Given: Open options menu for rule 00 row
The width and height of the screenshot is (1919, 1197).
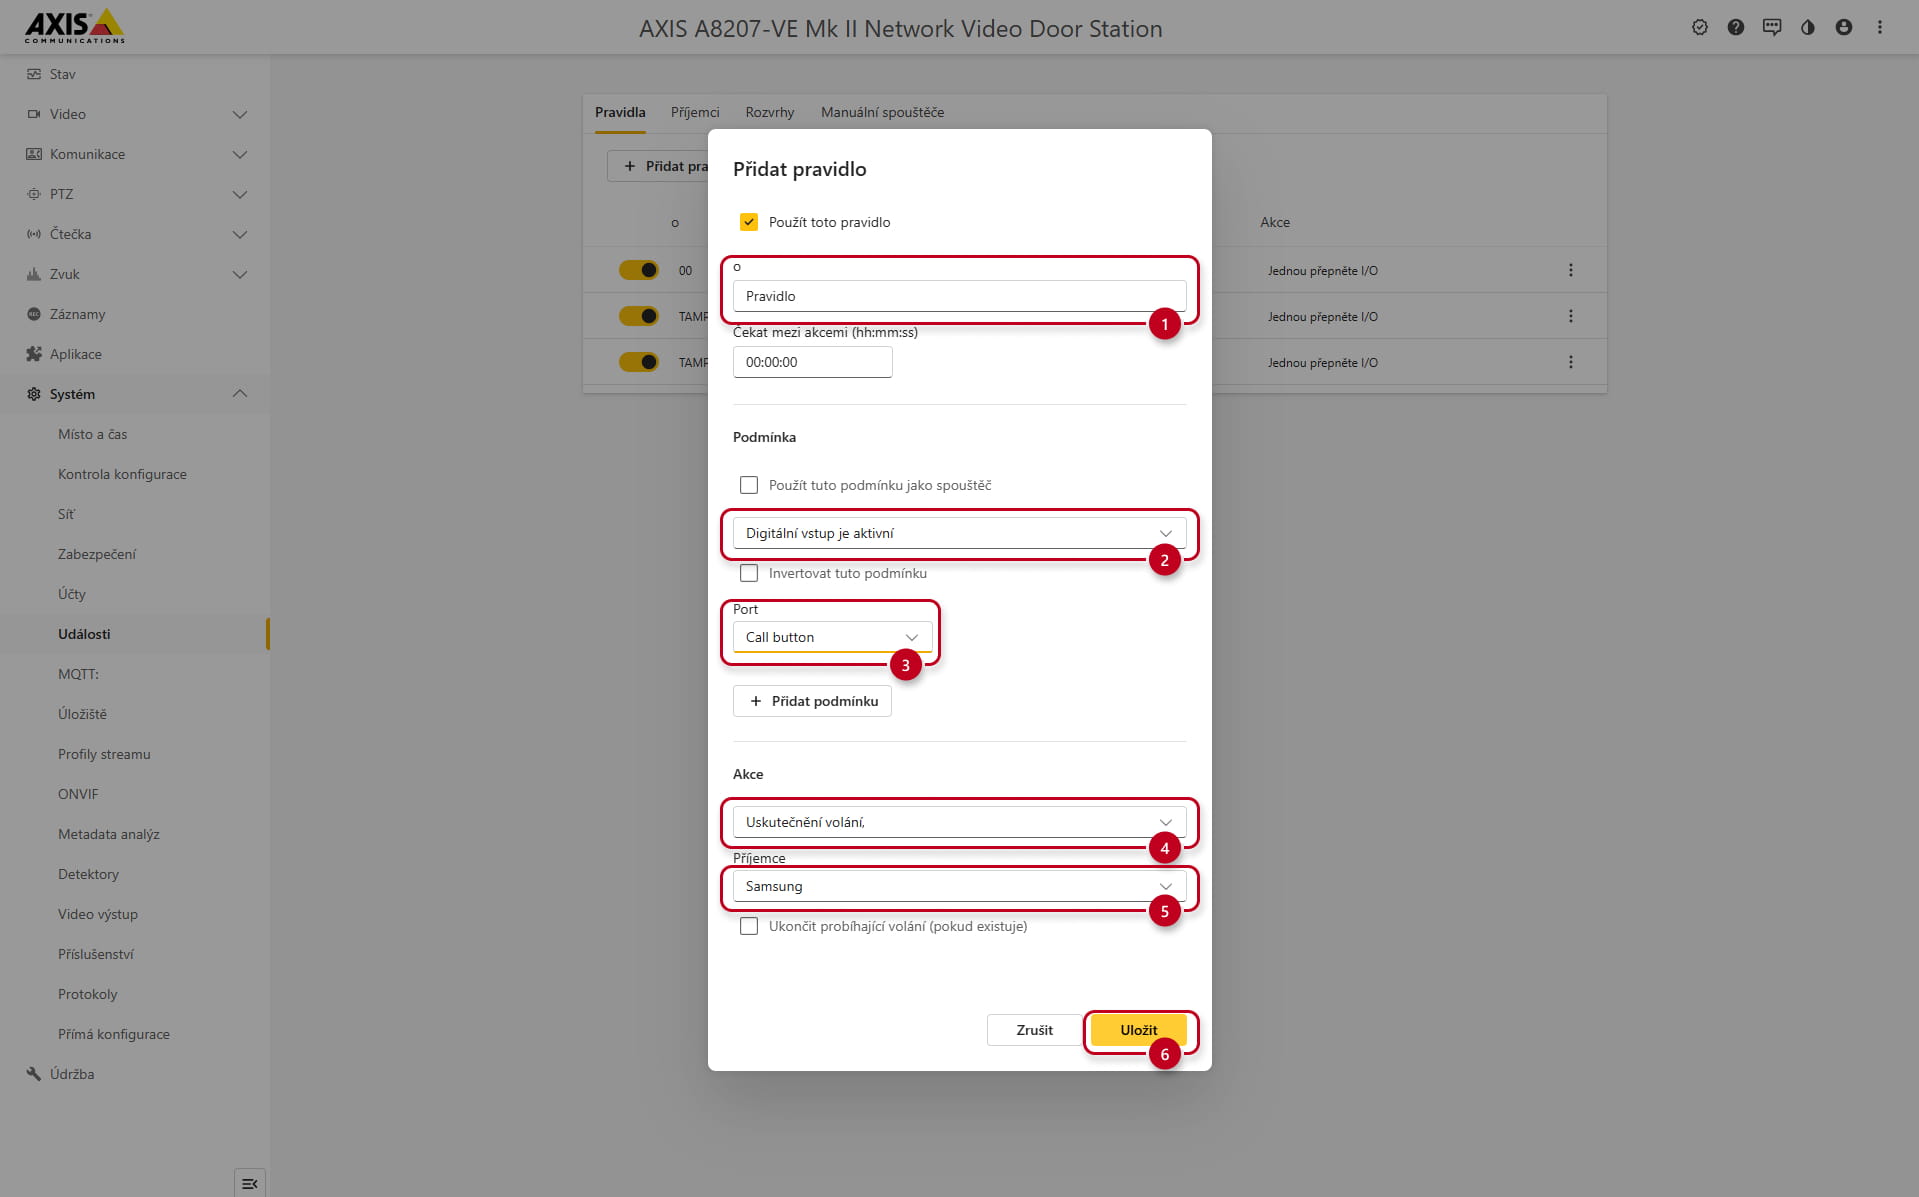Looking at the screenshot, I should click(1571, 270).
